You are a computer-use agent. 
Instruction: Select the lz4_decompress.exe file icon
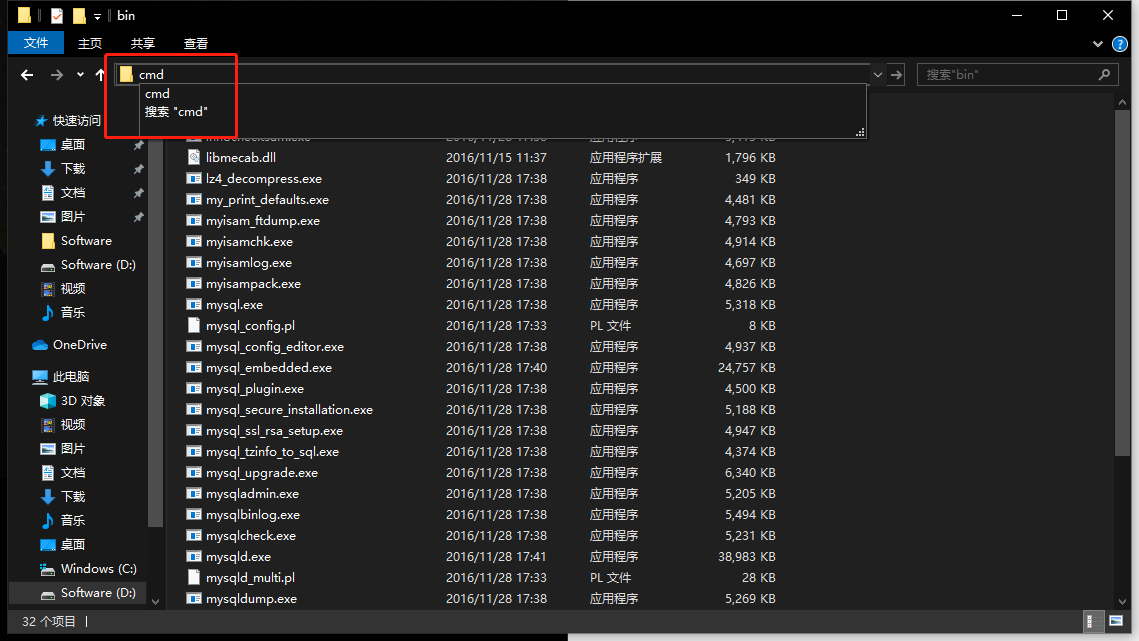pos(193,178)
